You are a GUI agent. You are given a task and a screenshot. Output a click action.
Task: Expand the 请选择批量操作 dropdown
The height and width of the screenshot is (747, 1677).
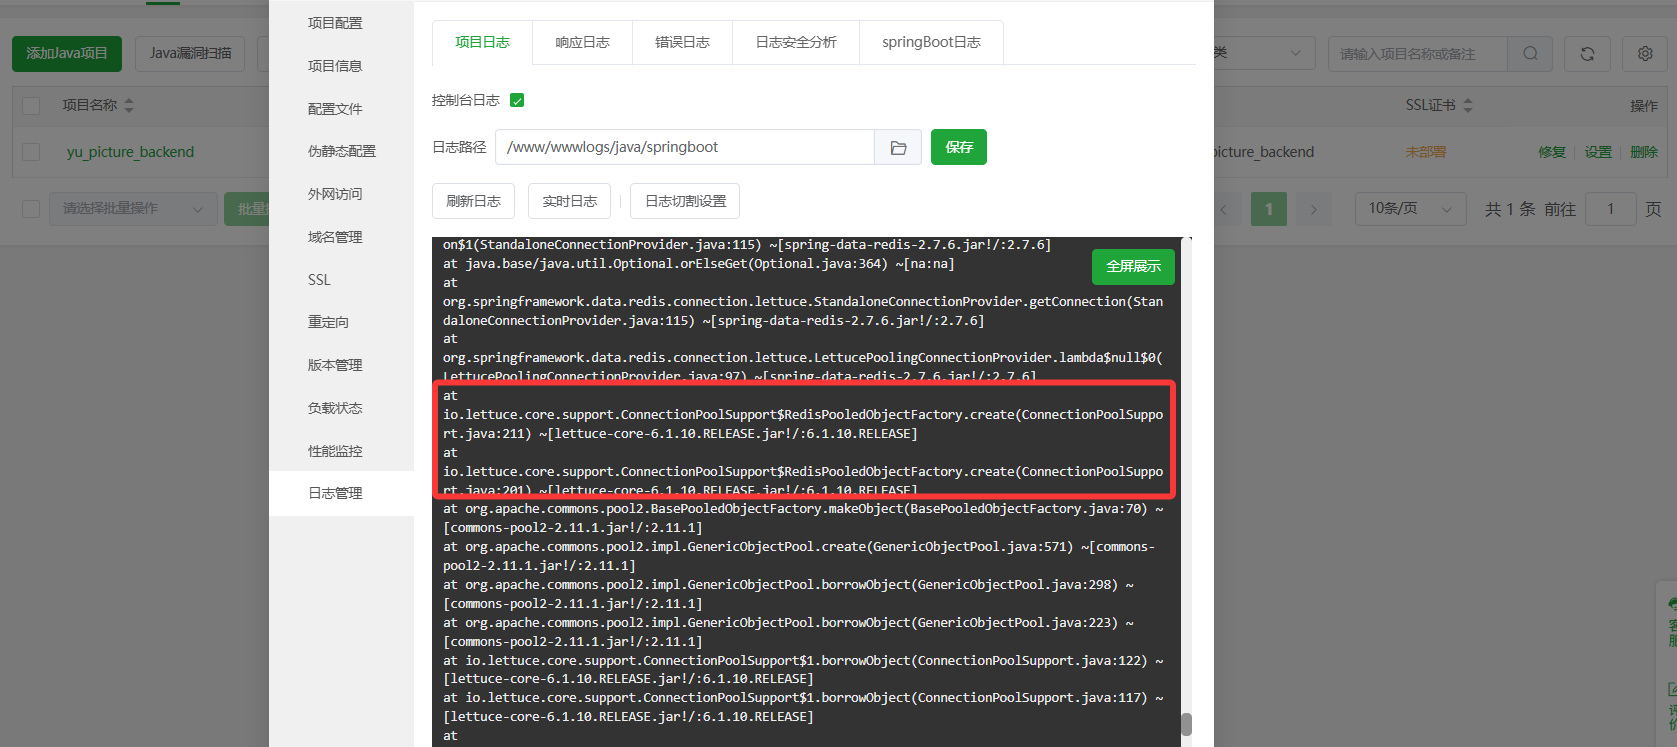click(x=133, y=209)
